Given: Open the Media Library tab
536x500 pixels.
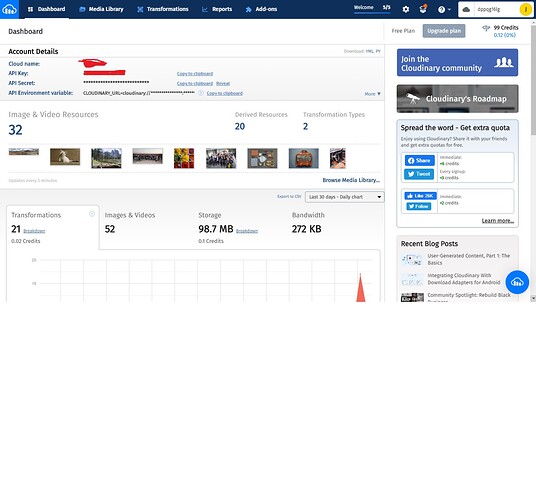Looking at the screenshot, I should (x=101, y=9).
